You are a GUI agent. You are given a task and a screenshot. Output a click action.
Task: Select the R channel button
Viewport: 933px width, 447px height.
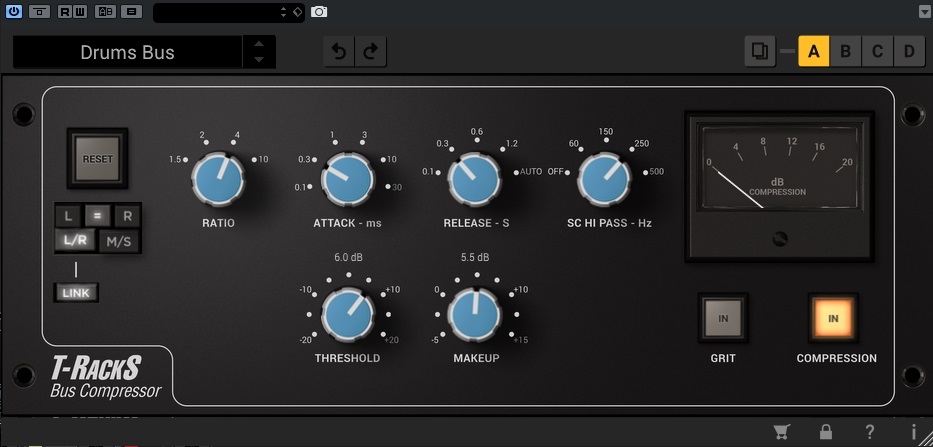click(127, 217)
